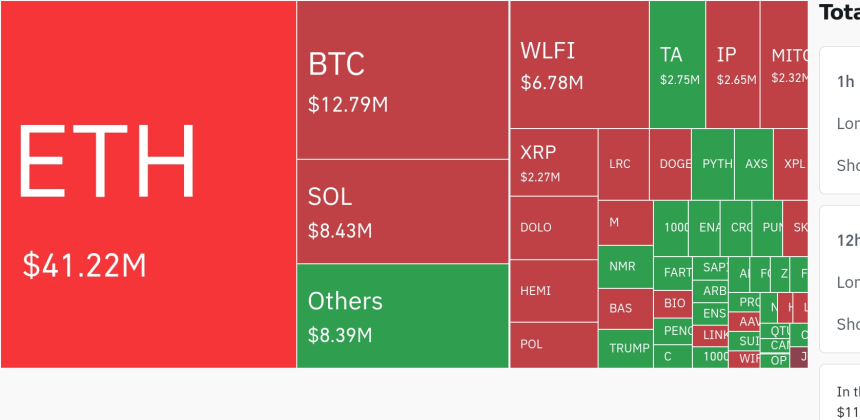Open the IP $2.65M tile

point(732,65)
